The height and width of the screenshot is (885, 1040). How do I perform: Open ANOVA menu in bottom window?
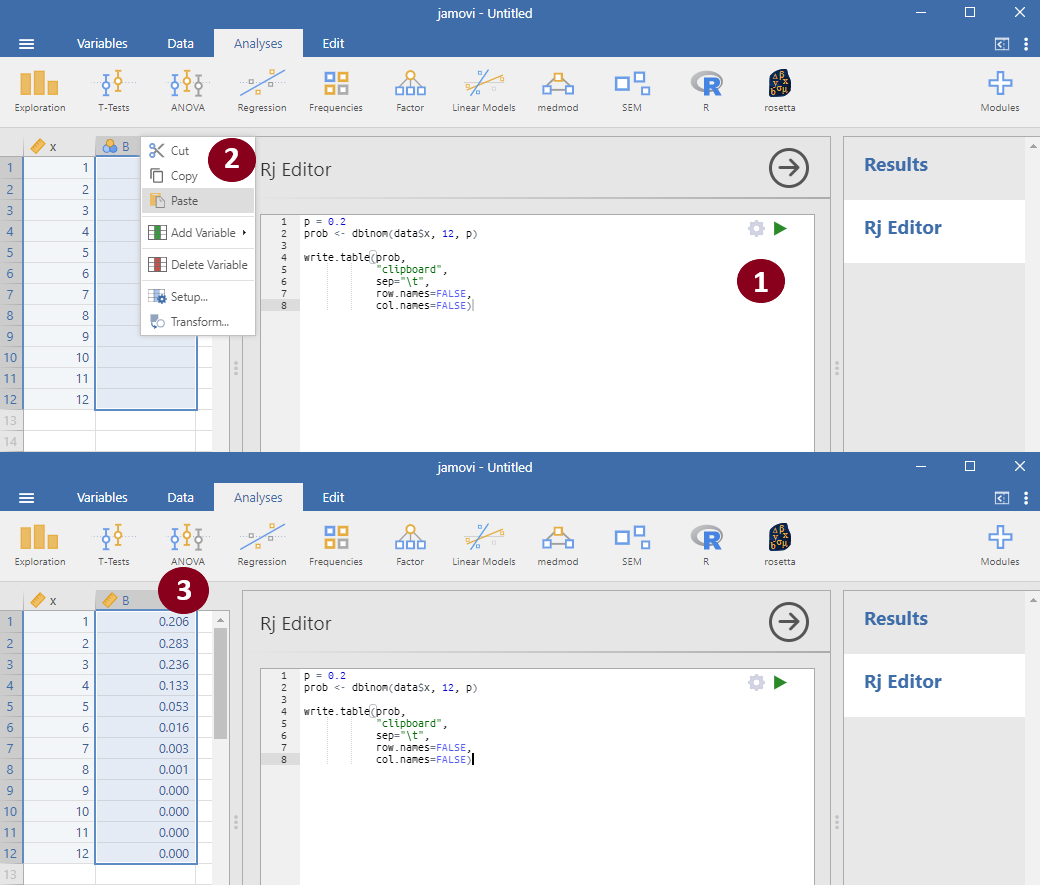(188, 545)
